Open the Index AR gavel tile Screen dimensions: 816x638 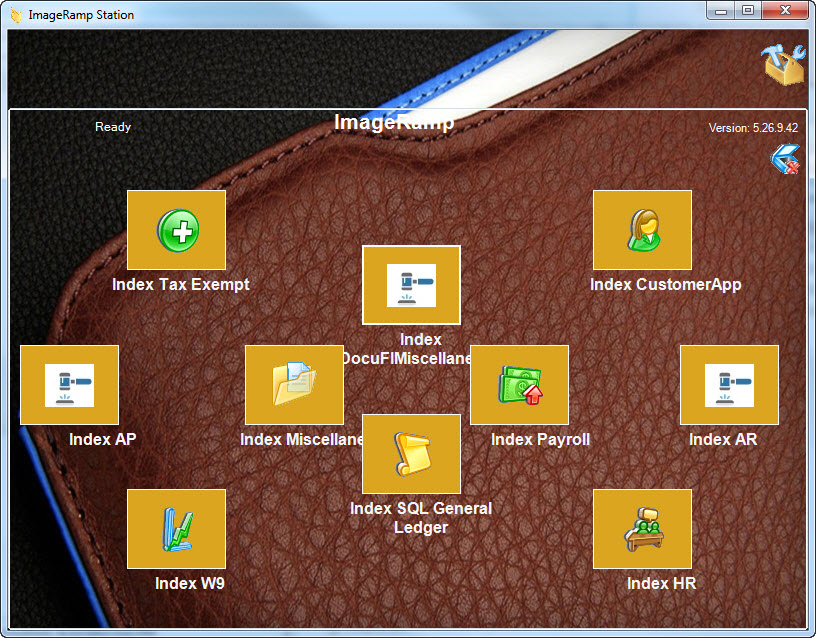tap(730, 385)
